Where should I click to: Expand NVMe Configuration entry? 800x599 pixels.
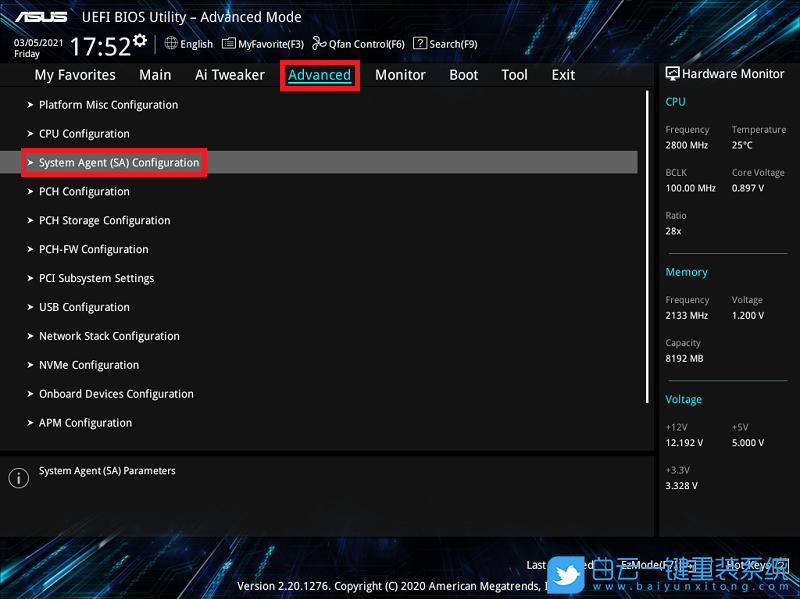88,366
